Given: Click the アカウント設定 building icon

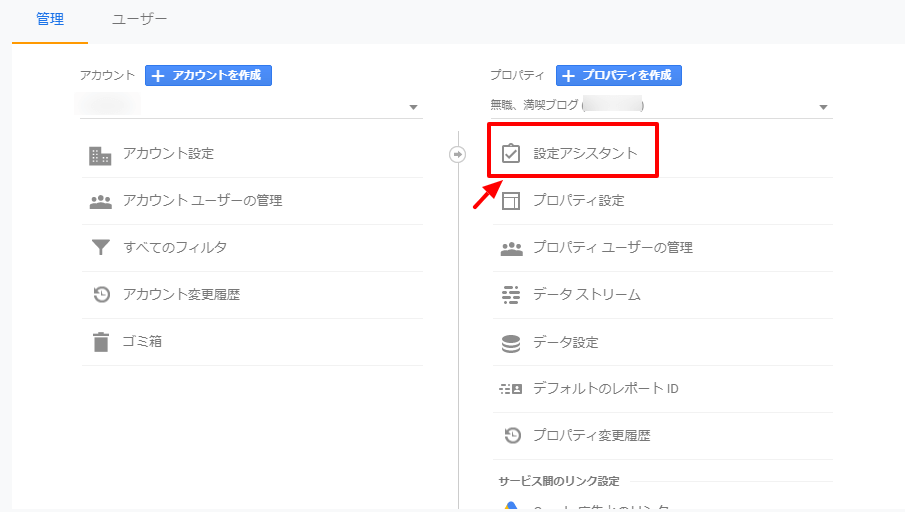Looking at the screenshot, I should pyautogui.click(x=100, y=155).
